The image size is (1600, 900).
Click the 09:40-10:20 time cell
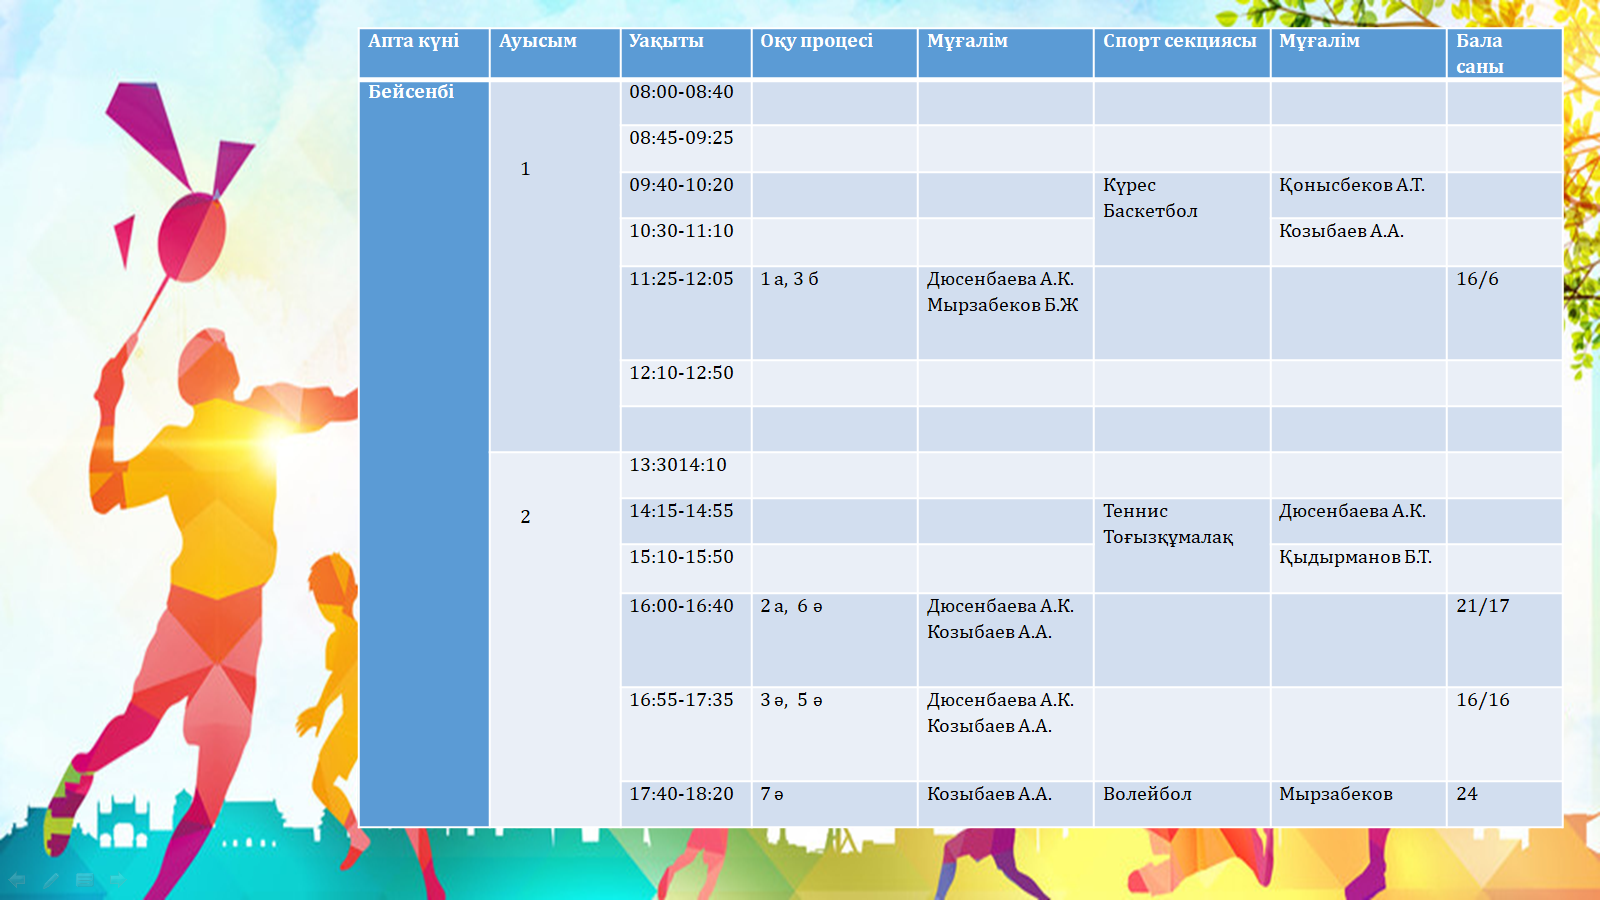pyautogui.click(x=686, y=195)
